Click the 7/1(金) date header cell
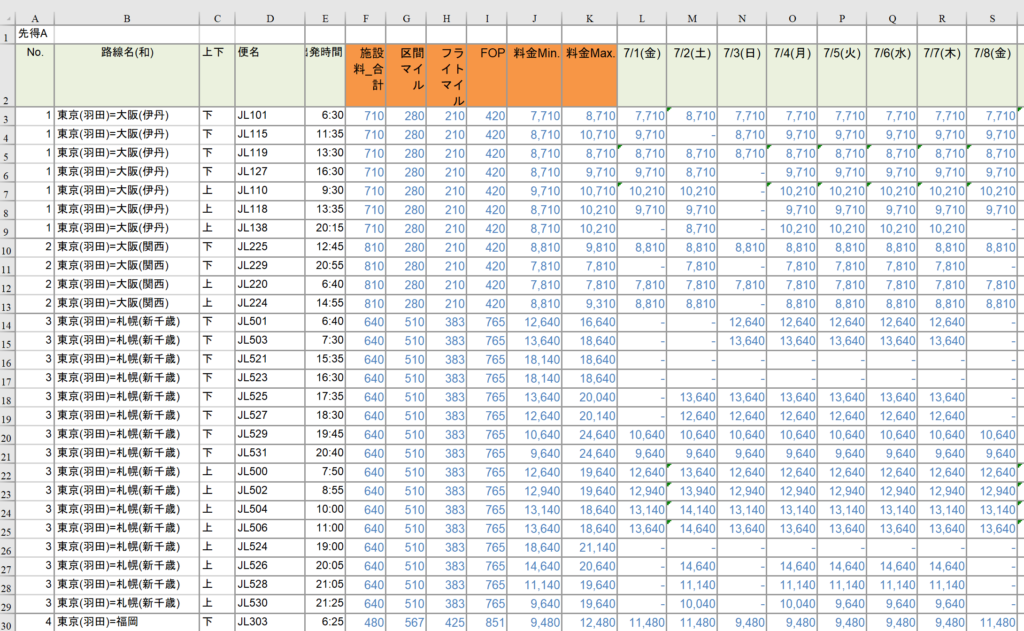The width and height of the screenshot is (1024, 631). point(642,52)
